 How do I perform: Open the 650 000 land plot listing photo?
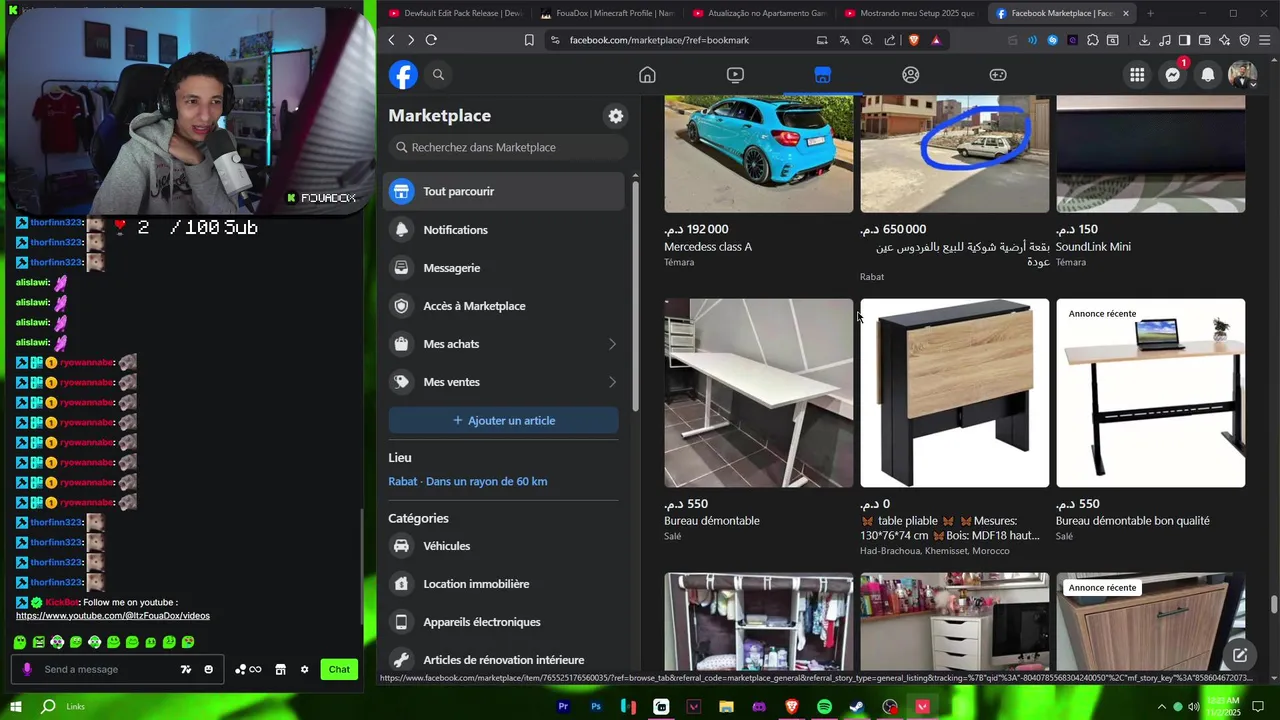pos(954,154)
